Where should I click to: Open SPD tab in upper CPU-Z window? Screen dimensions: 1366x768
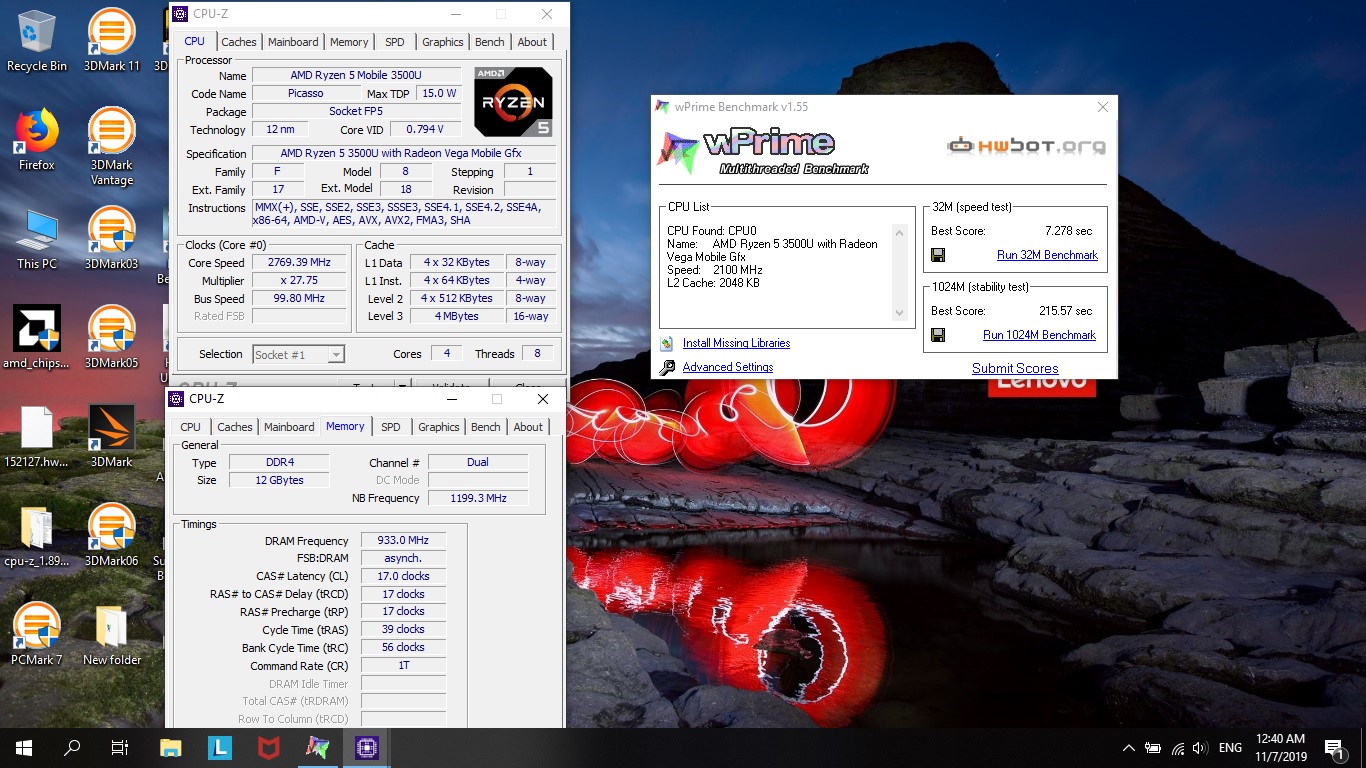coord(395,42)
